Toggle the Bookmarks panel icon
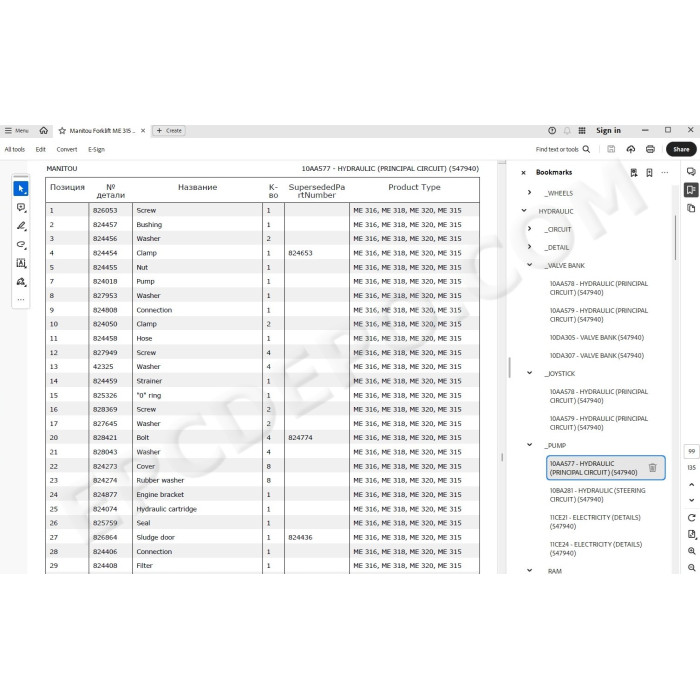 pos(691,190)
